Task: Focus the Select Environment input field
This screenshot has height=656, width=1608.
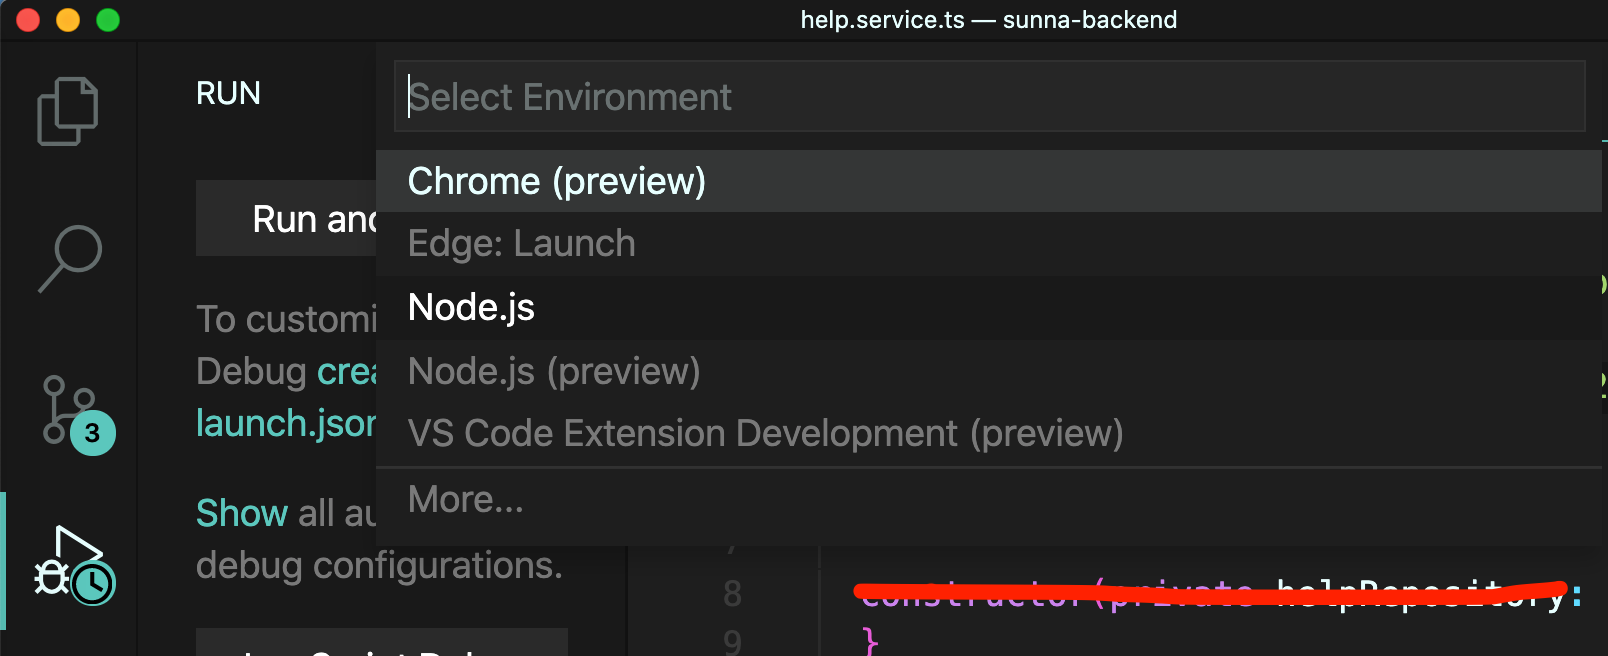Action: tap(990, 97)
